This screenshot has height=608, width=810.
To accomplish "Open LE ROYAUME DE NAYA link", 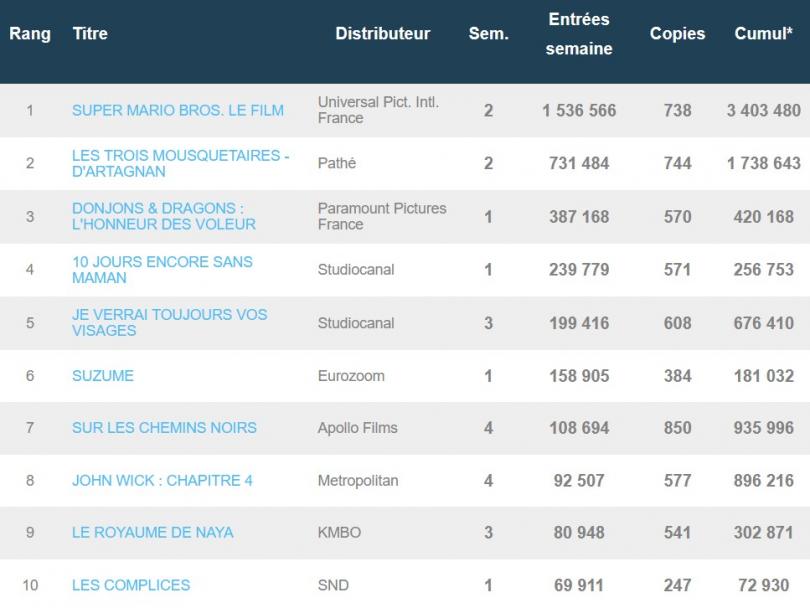I will coord(152,533).
